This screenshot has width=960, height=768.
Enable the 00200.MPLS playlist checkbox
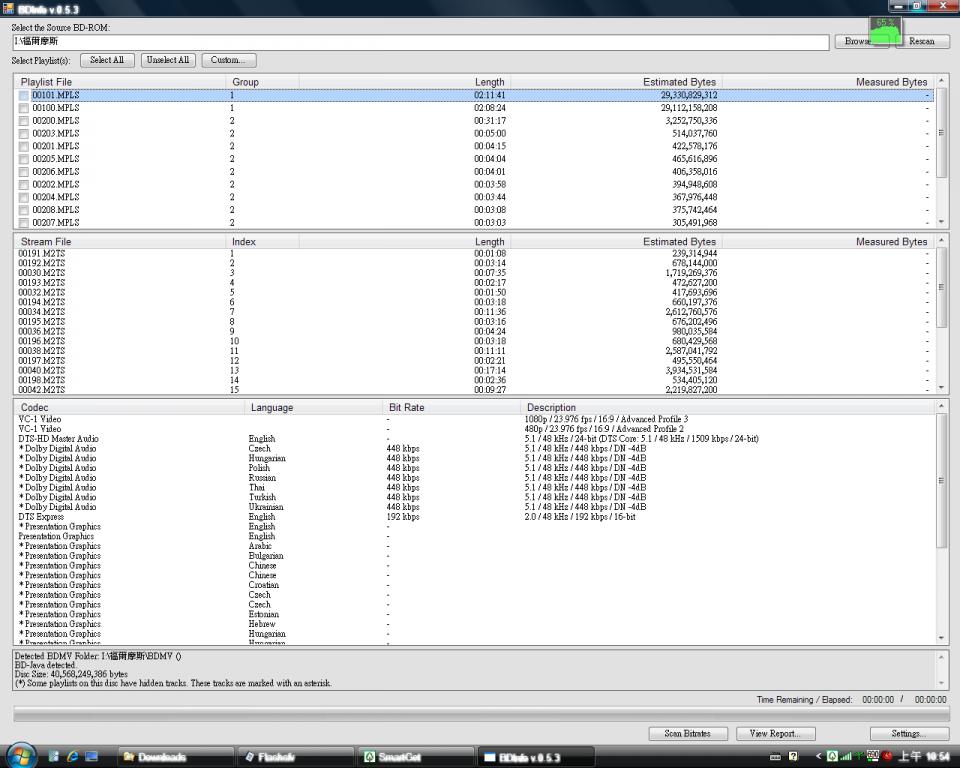tap(24, 121)
